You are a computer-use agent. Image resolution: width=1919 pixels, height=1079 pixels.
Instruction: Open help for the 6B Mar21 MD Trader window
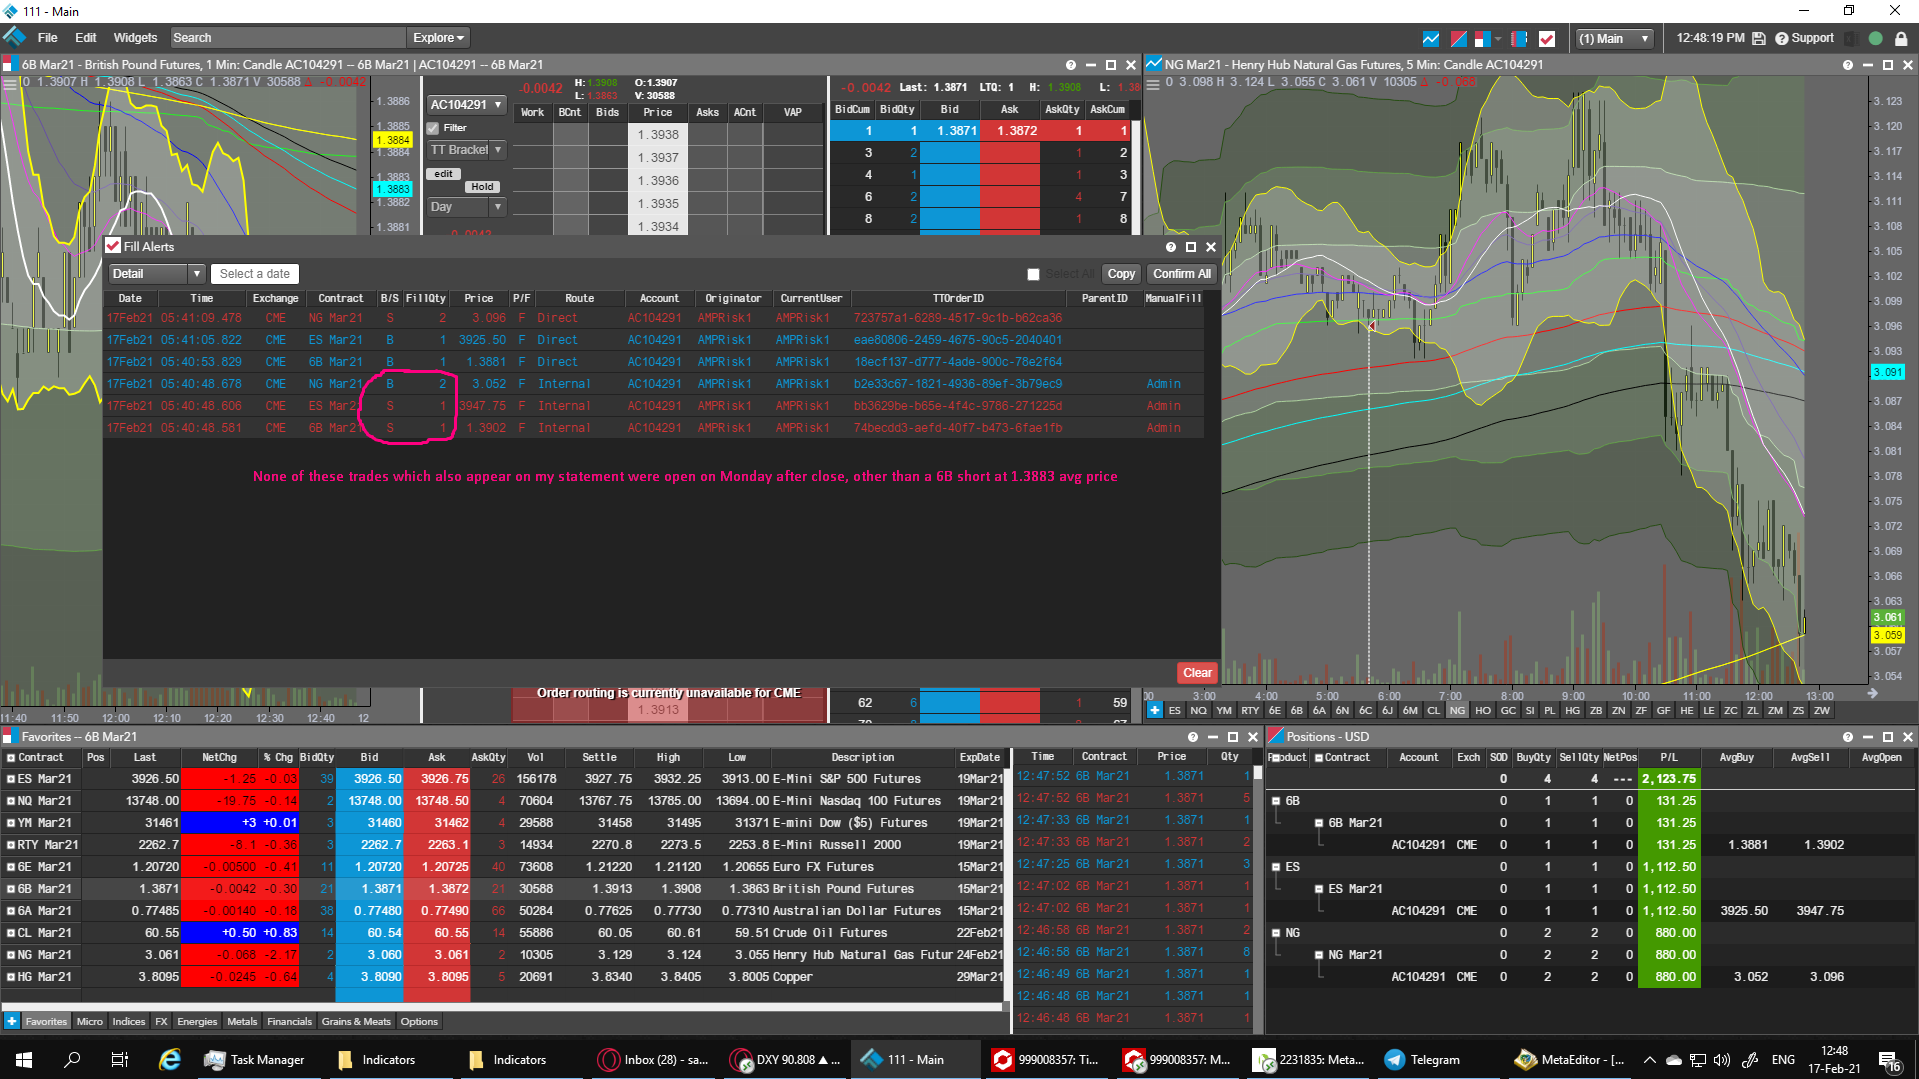click(x=1070, y=65)
